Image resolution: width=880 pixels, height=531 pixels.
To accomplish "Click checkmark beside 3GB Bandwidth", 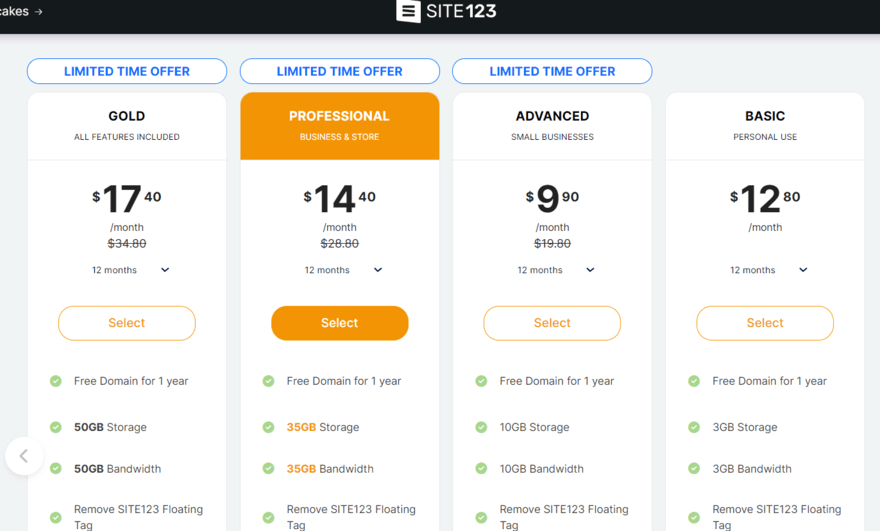I will point(694,468).
